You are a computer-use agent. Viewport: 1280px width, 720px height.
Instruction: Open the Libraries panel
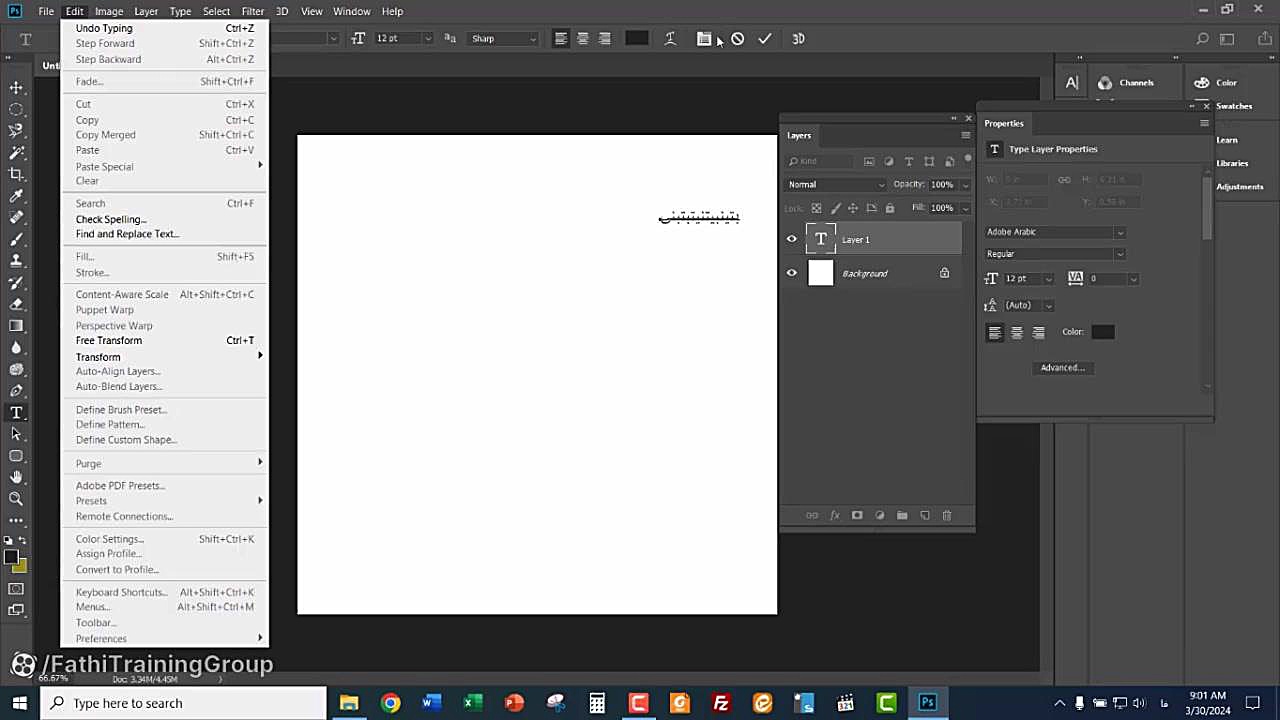click(x=1231, y=163)
